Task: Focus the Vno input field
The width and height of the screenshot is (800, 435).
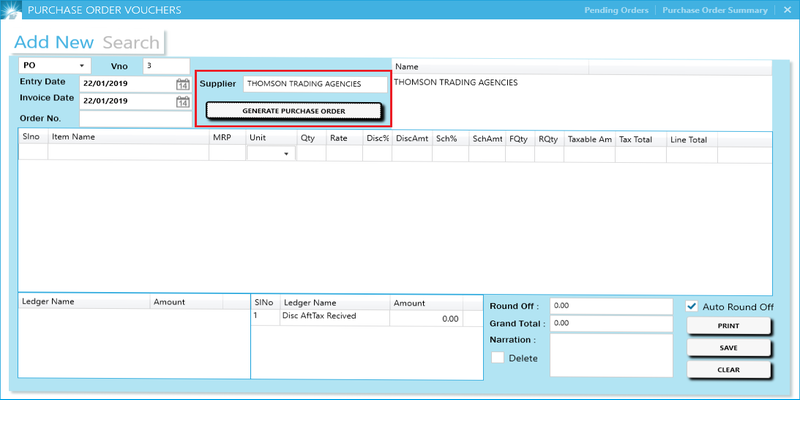Action: [166, 66]
